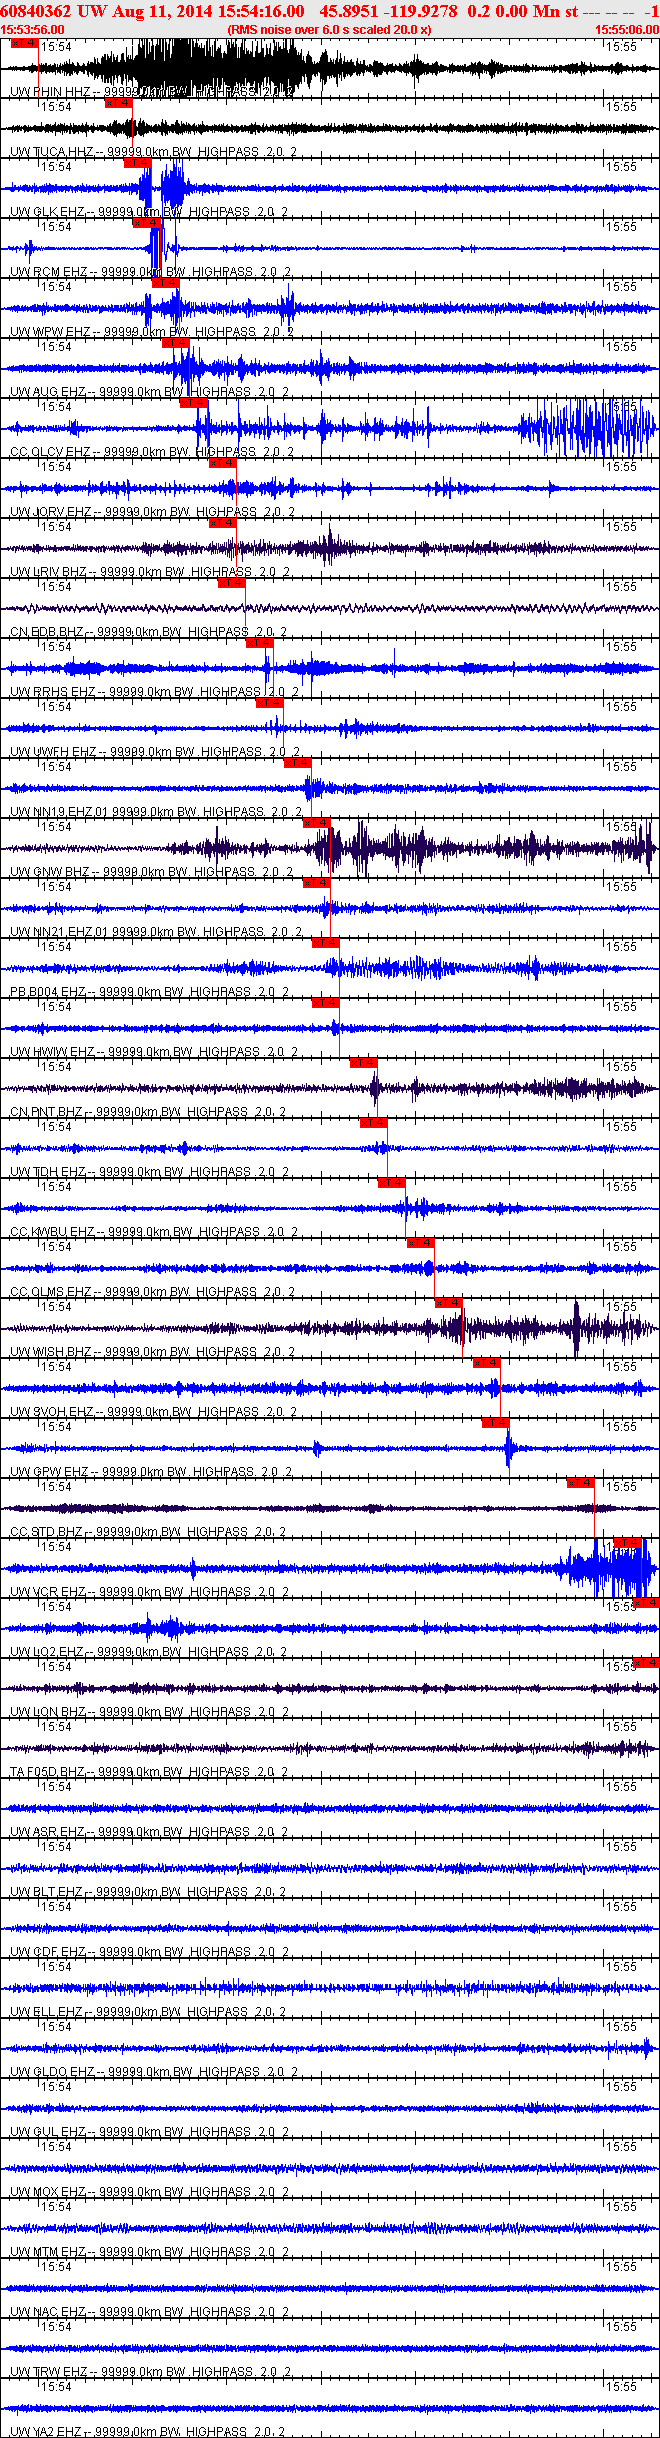The height and width of the screenshot is (2438, 660).
Task: Select the xT 4 pick on GNW trace
Action: point(317,823)
